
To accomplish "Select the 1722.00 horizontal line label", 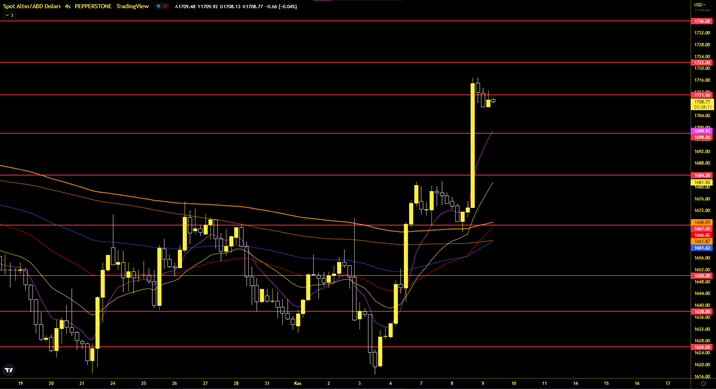I will point(702,63).
